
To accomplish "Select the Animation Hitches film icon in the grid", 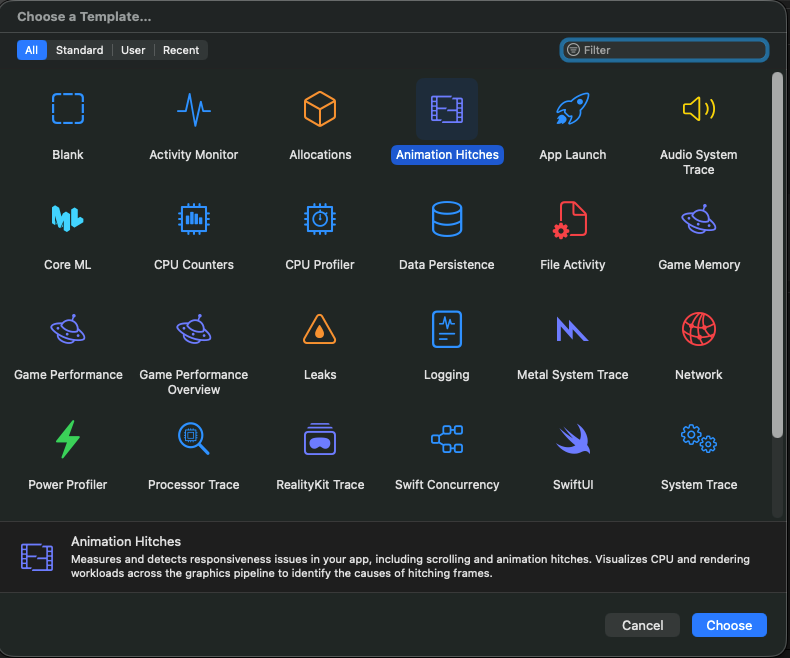I will (447, 109).
